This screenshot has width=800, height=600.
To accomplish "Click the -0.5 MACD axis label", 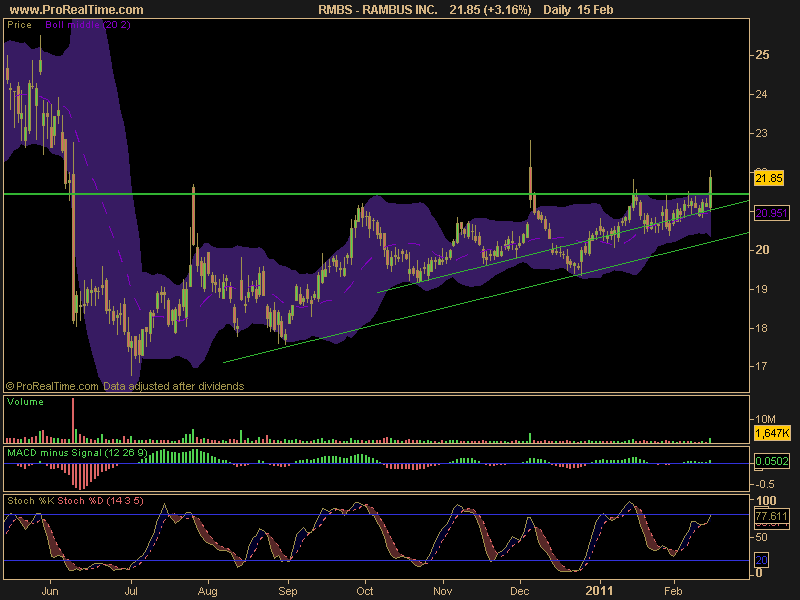I will click(764, 484).
